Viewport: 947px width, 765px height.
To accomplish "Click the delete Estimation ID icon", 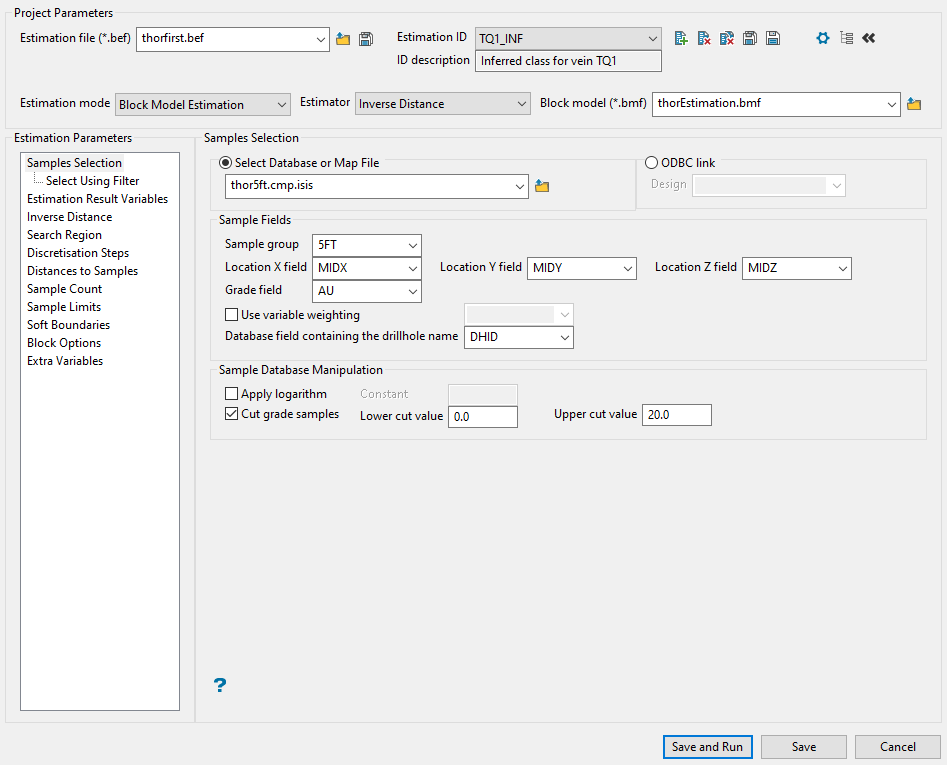I will [704, 38].
